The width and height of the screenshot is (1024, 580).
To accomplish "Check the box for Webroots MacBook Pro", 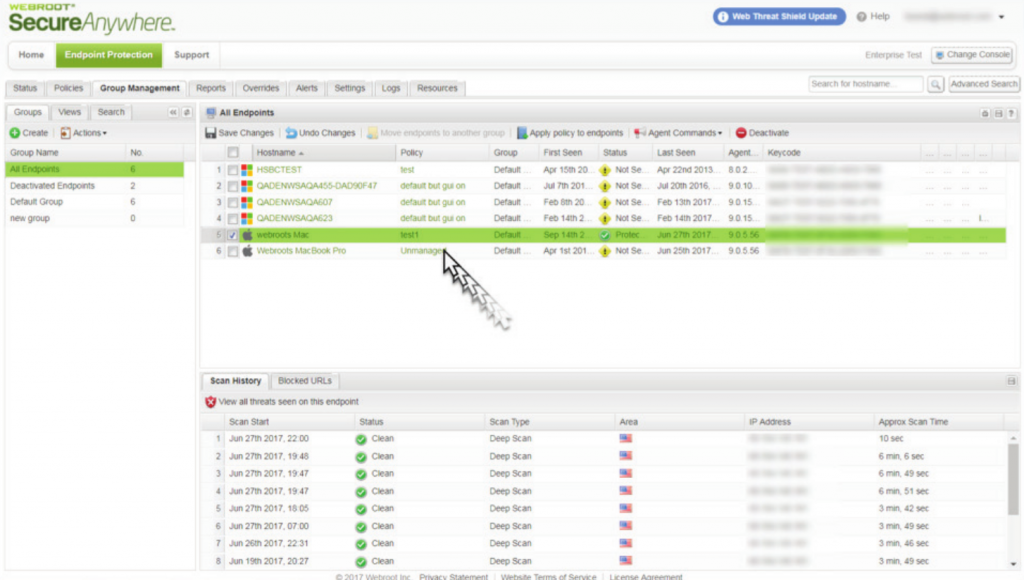I will point(232,251).
